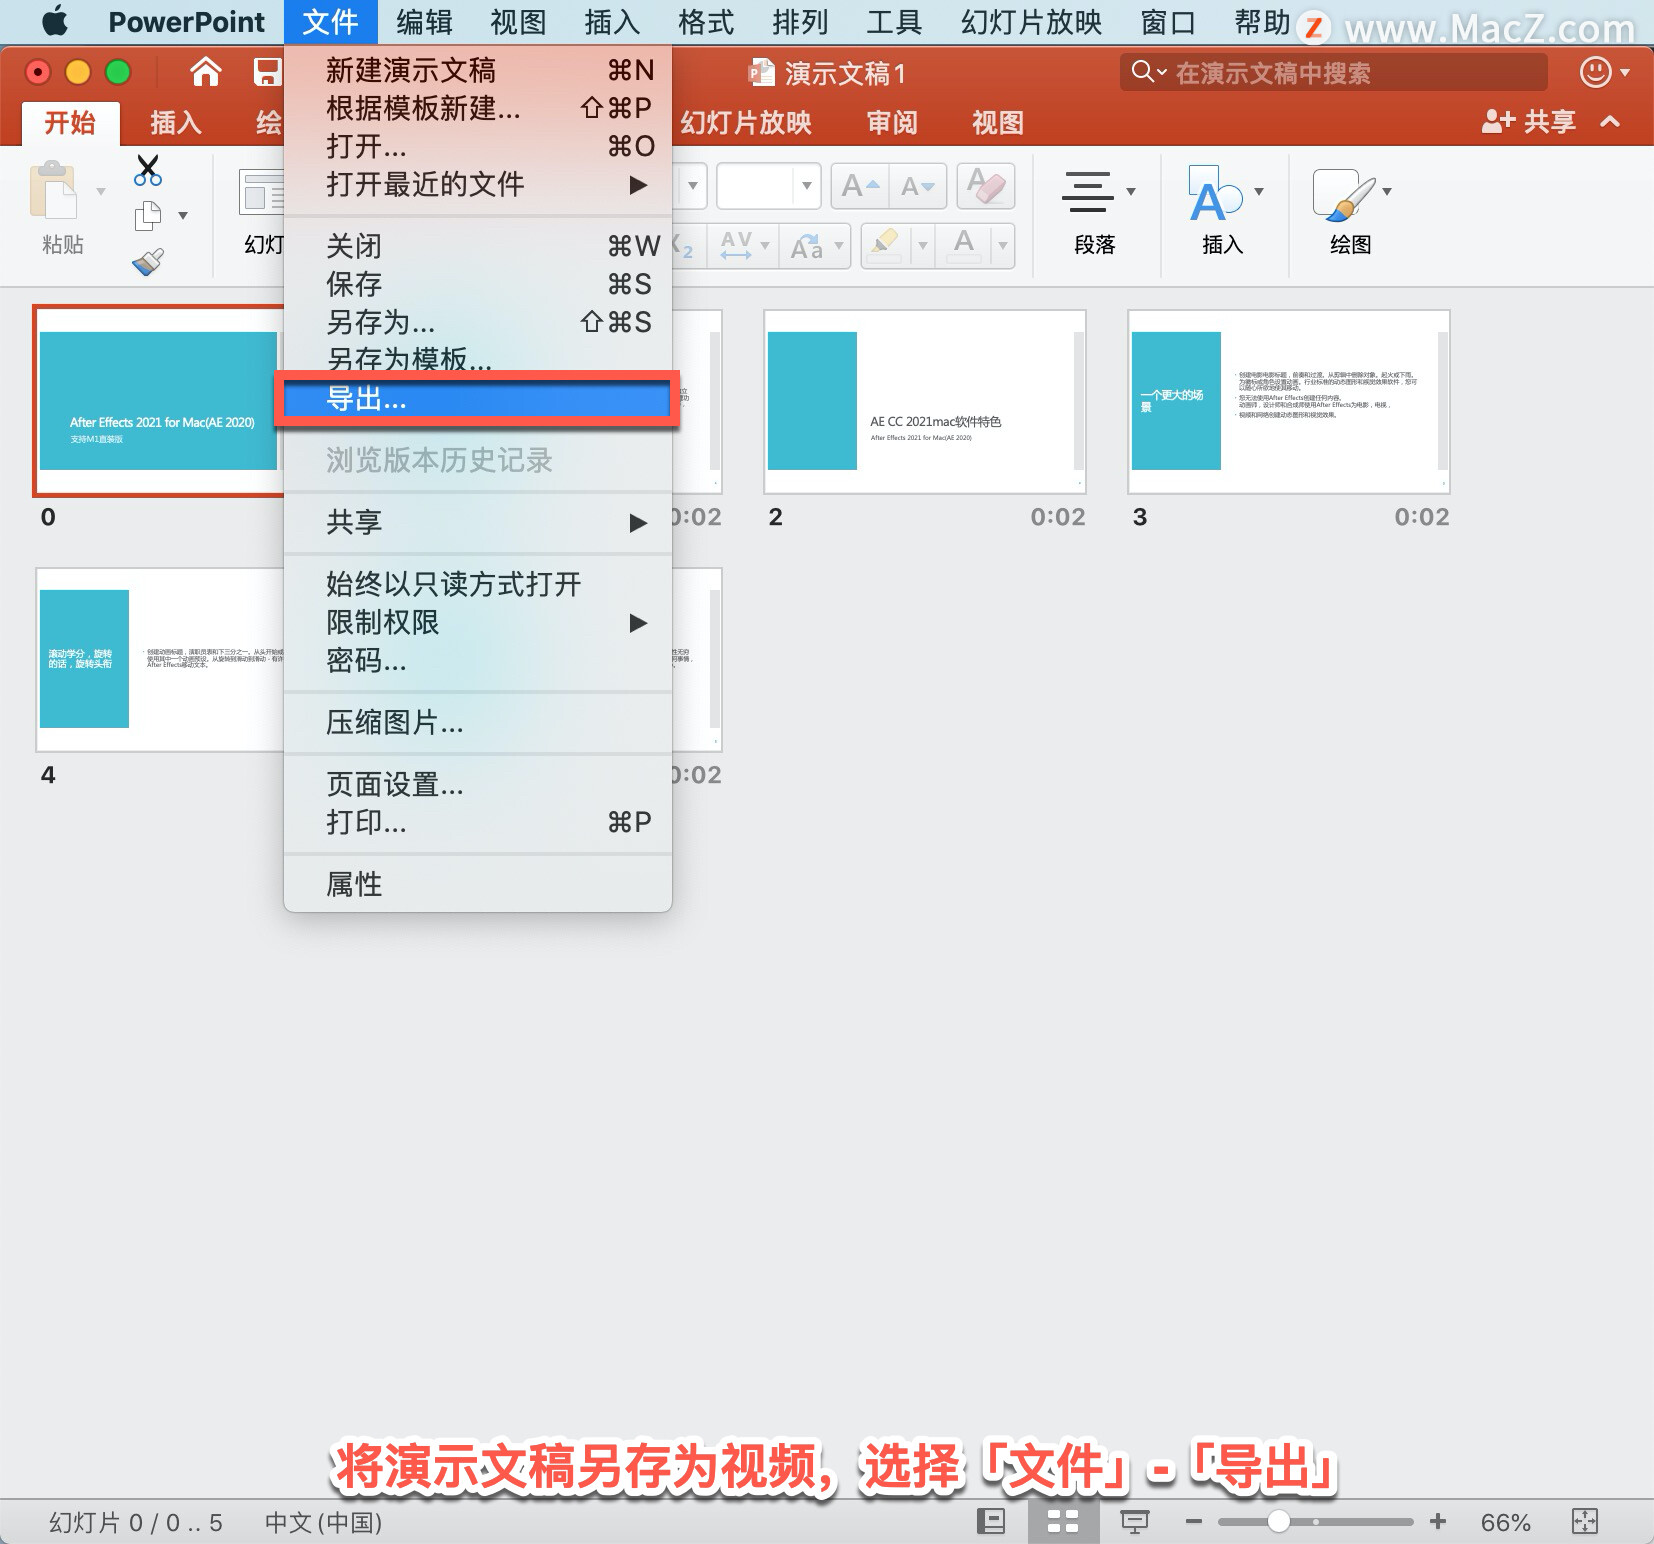This screenshot has height=1544, width=1654.
Task: Expand the Copy dropdown arrow
Action: click(183, 215)
